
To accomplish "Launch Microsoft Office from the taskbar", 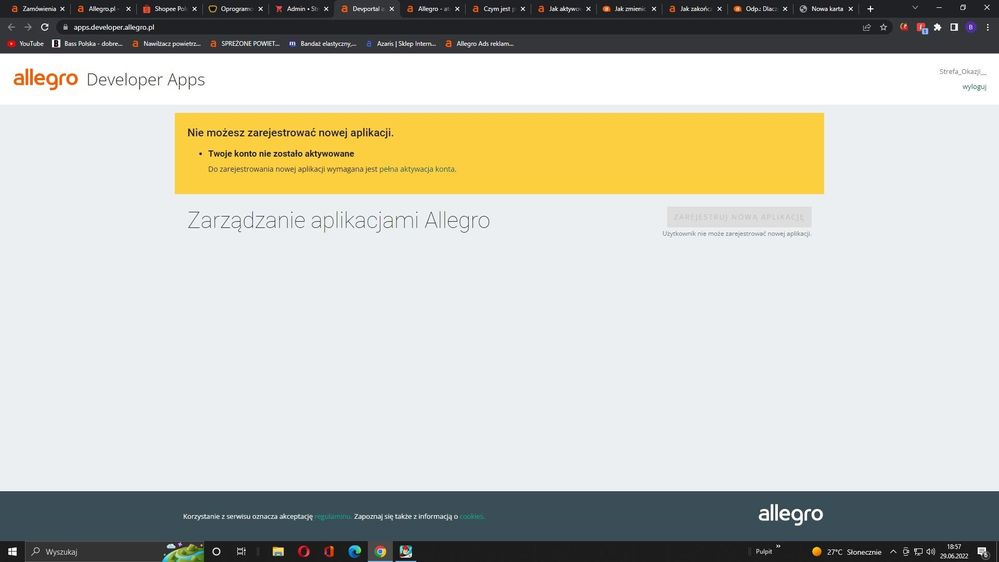I will 329,551.
